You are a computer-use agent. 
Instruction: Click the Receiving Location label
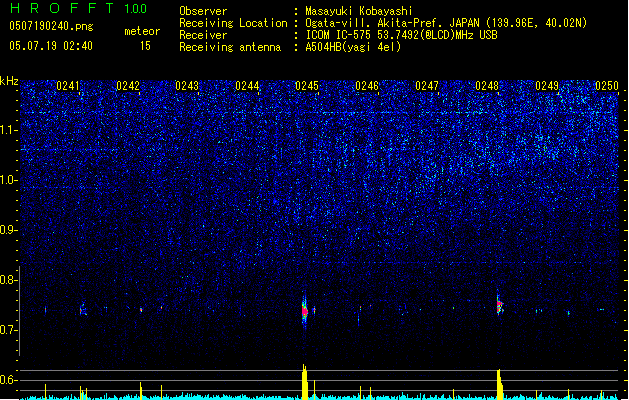233,23
